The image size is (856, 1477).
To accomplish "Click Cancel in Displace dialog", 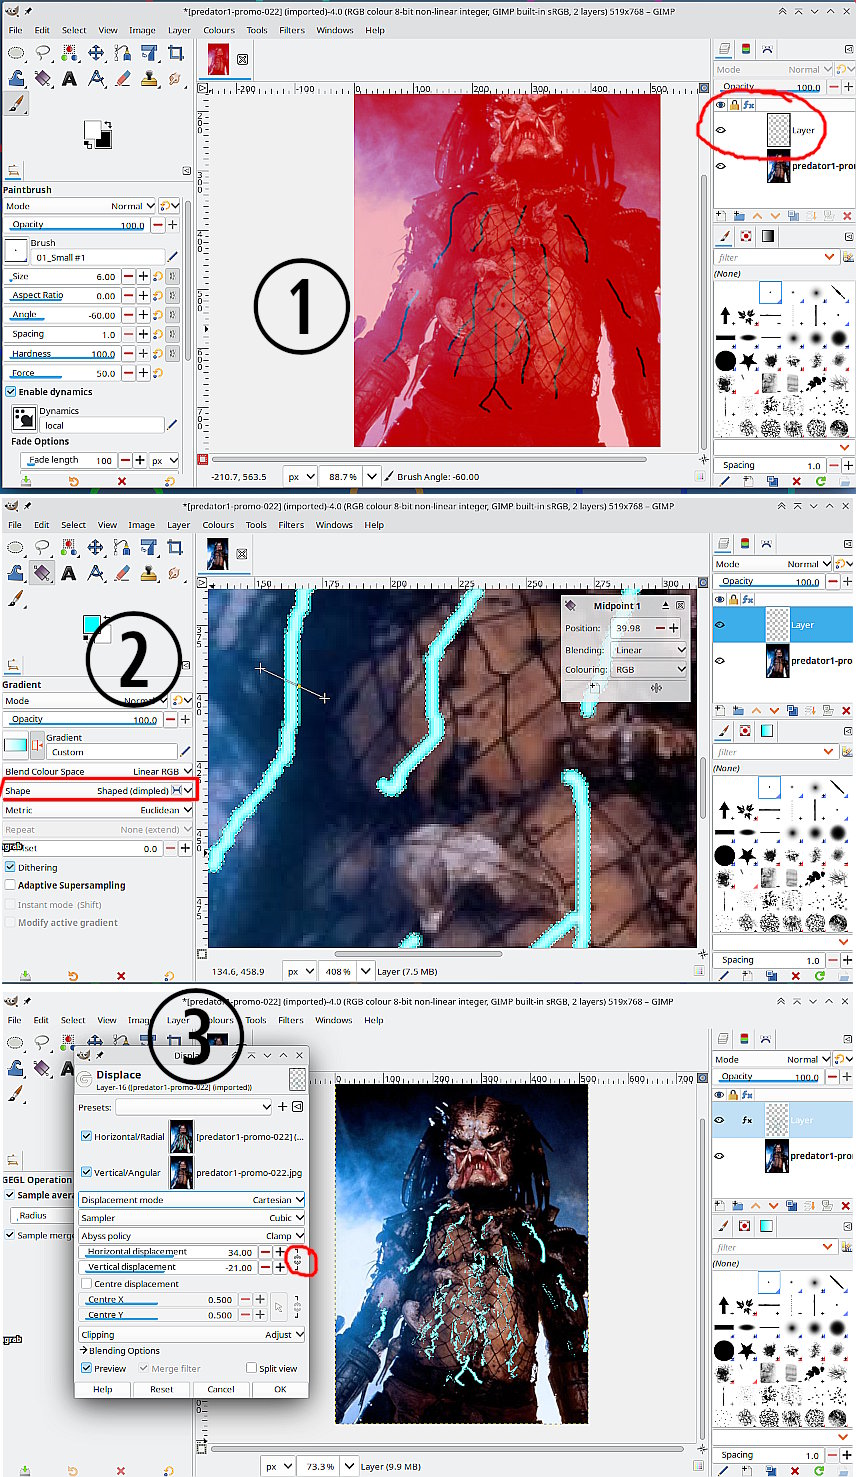I will [221, 1389].
